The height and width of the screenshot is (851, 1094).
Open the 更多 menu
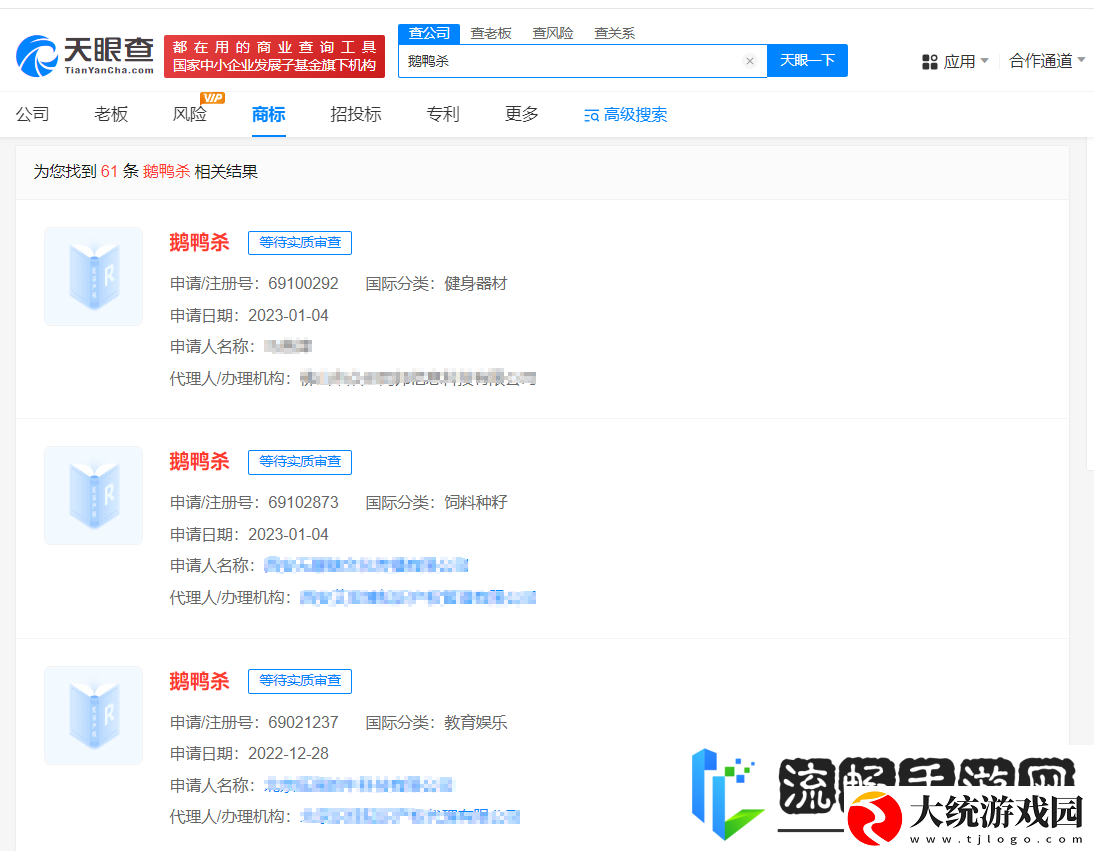click(x=522, y=114)
